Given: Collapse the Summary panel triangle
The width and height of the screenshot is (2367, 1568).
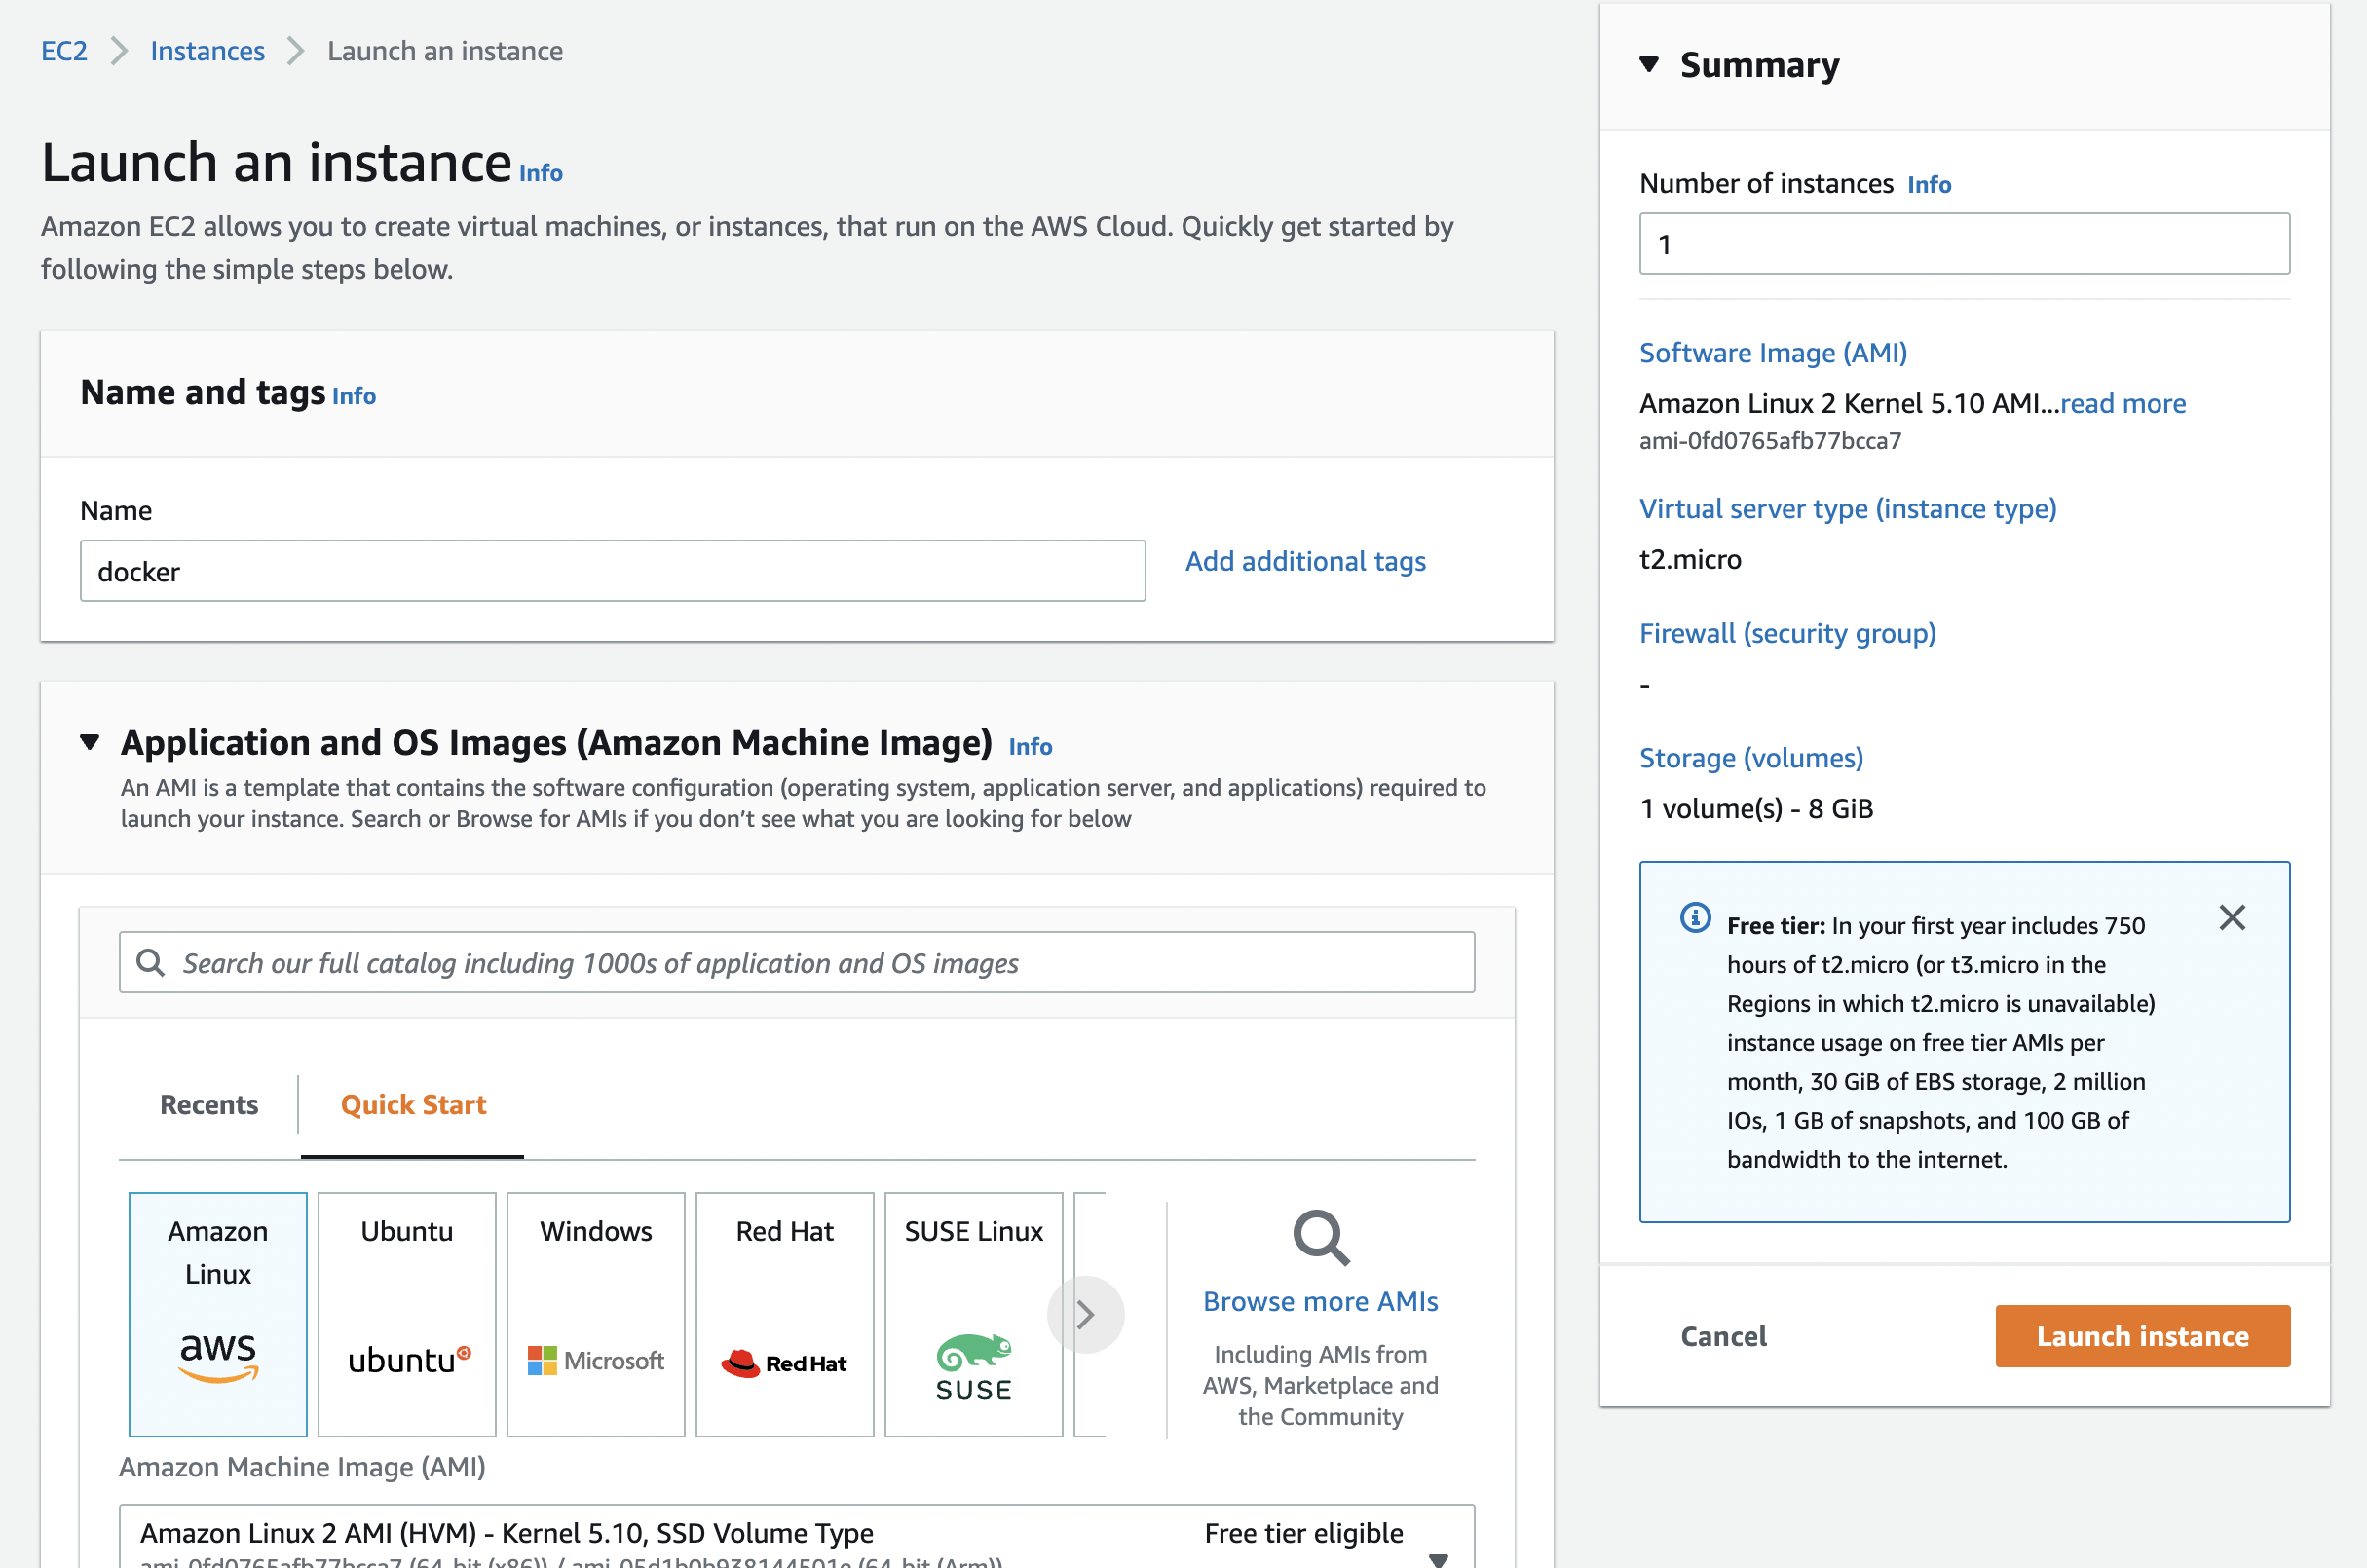Looking at the screenshot, I should [x=1649, y=65].
